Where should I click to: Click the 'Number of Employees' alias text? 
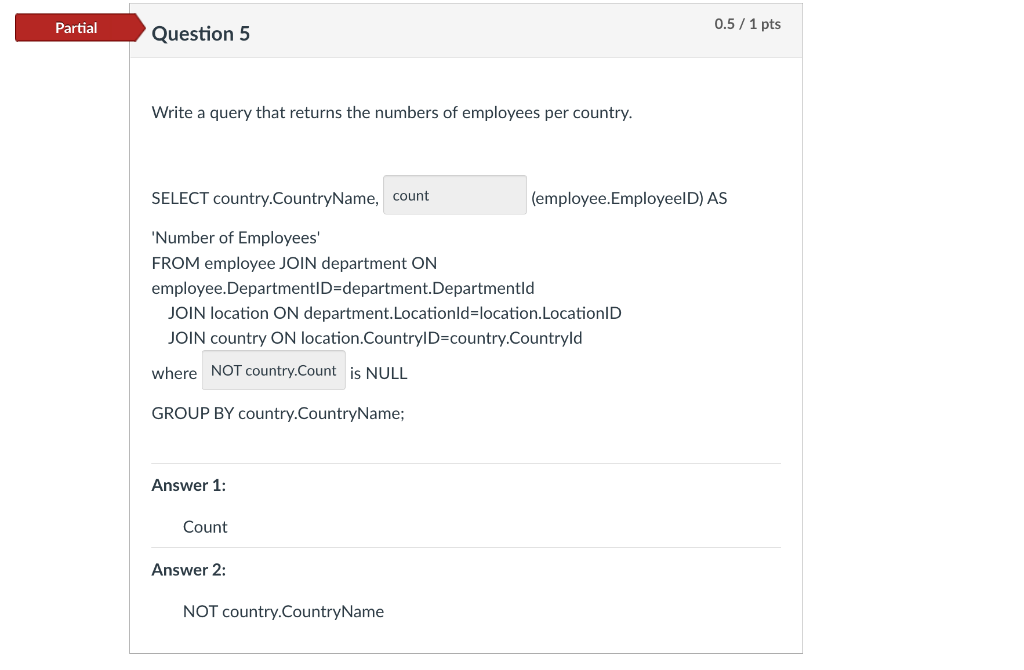click(x=234, y=237)
